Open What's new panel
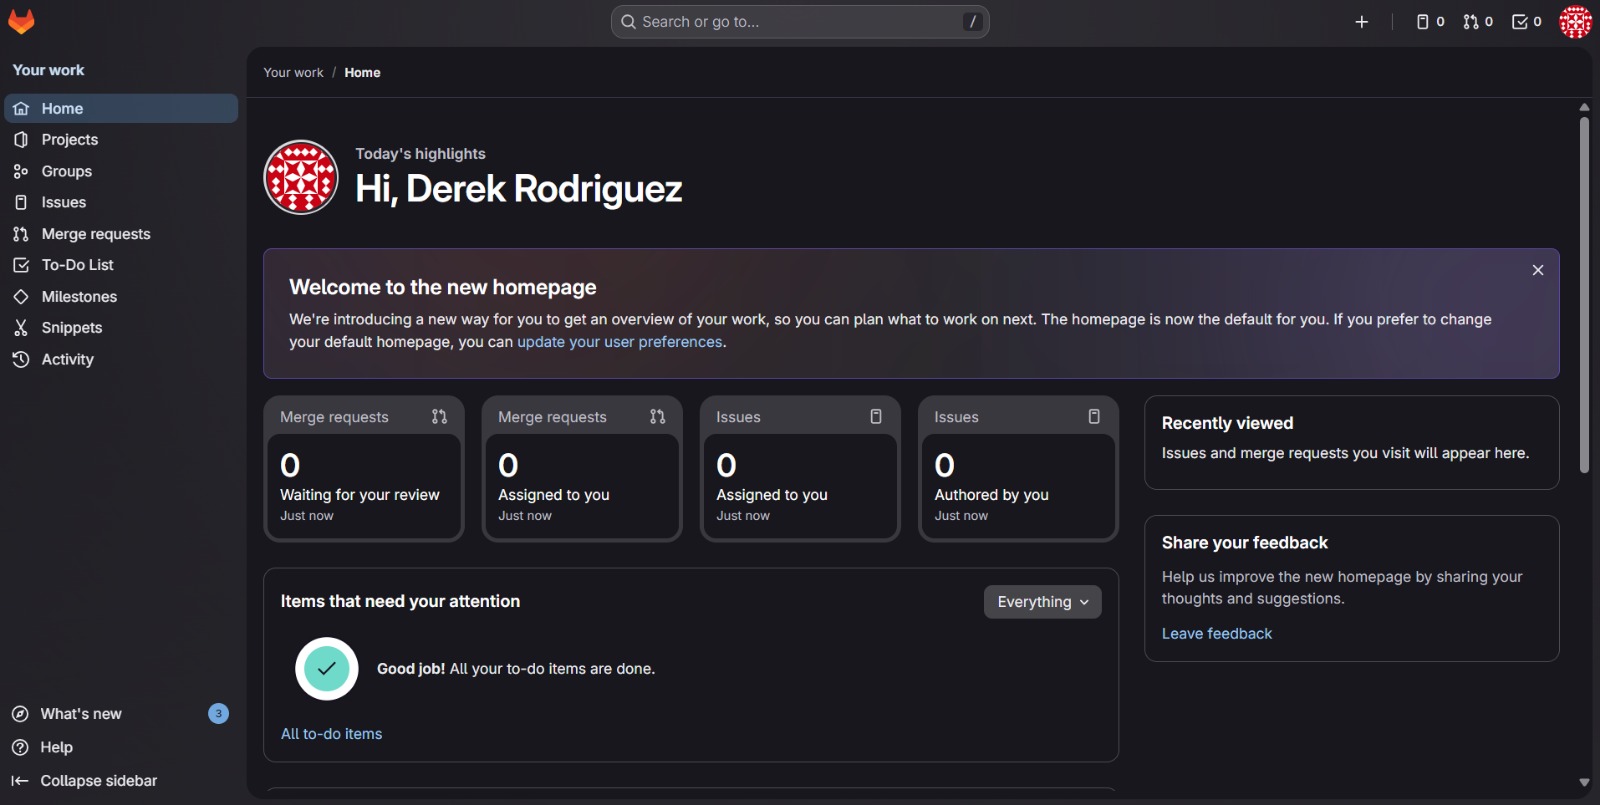The height and width of the screenshot is (805, 1600). (81, 714)
